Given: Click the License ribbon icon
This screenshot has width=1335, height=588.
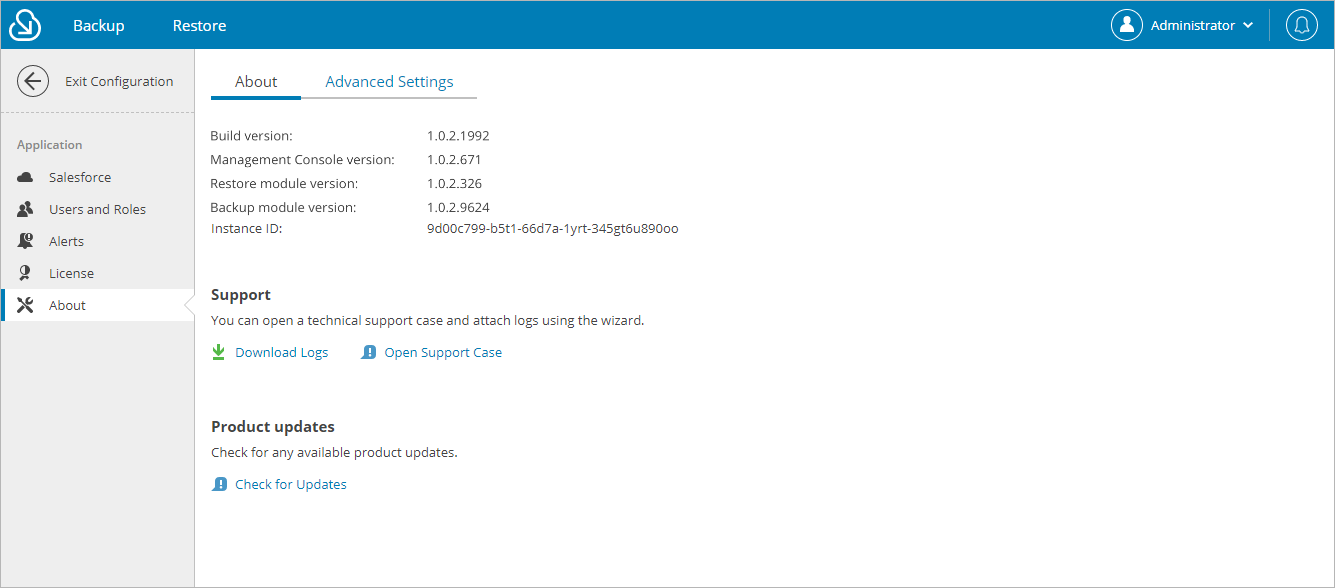Looking at the screenshot, I should (26, 273).
